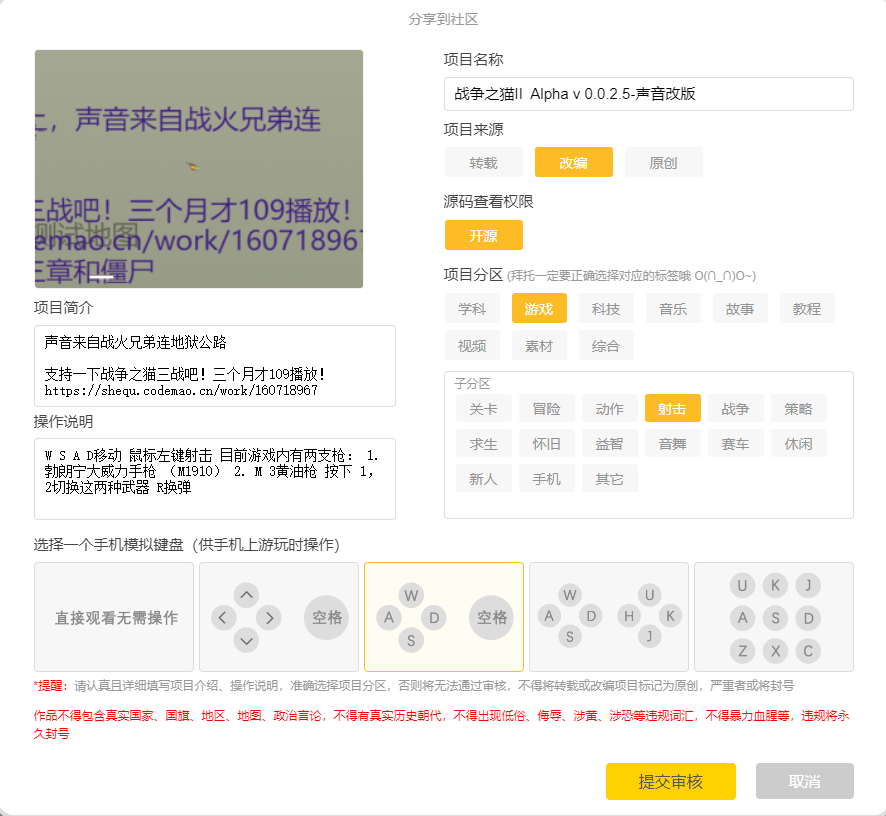The image size is (886, 816).
Task: Click the 提交审核 submit button
Action: 670,781
